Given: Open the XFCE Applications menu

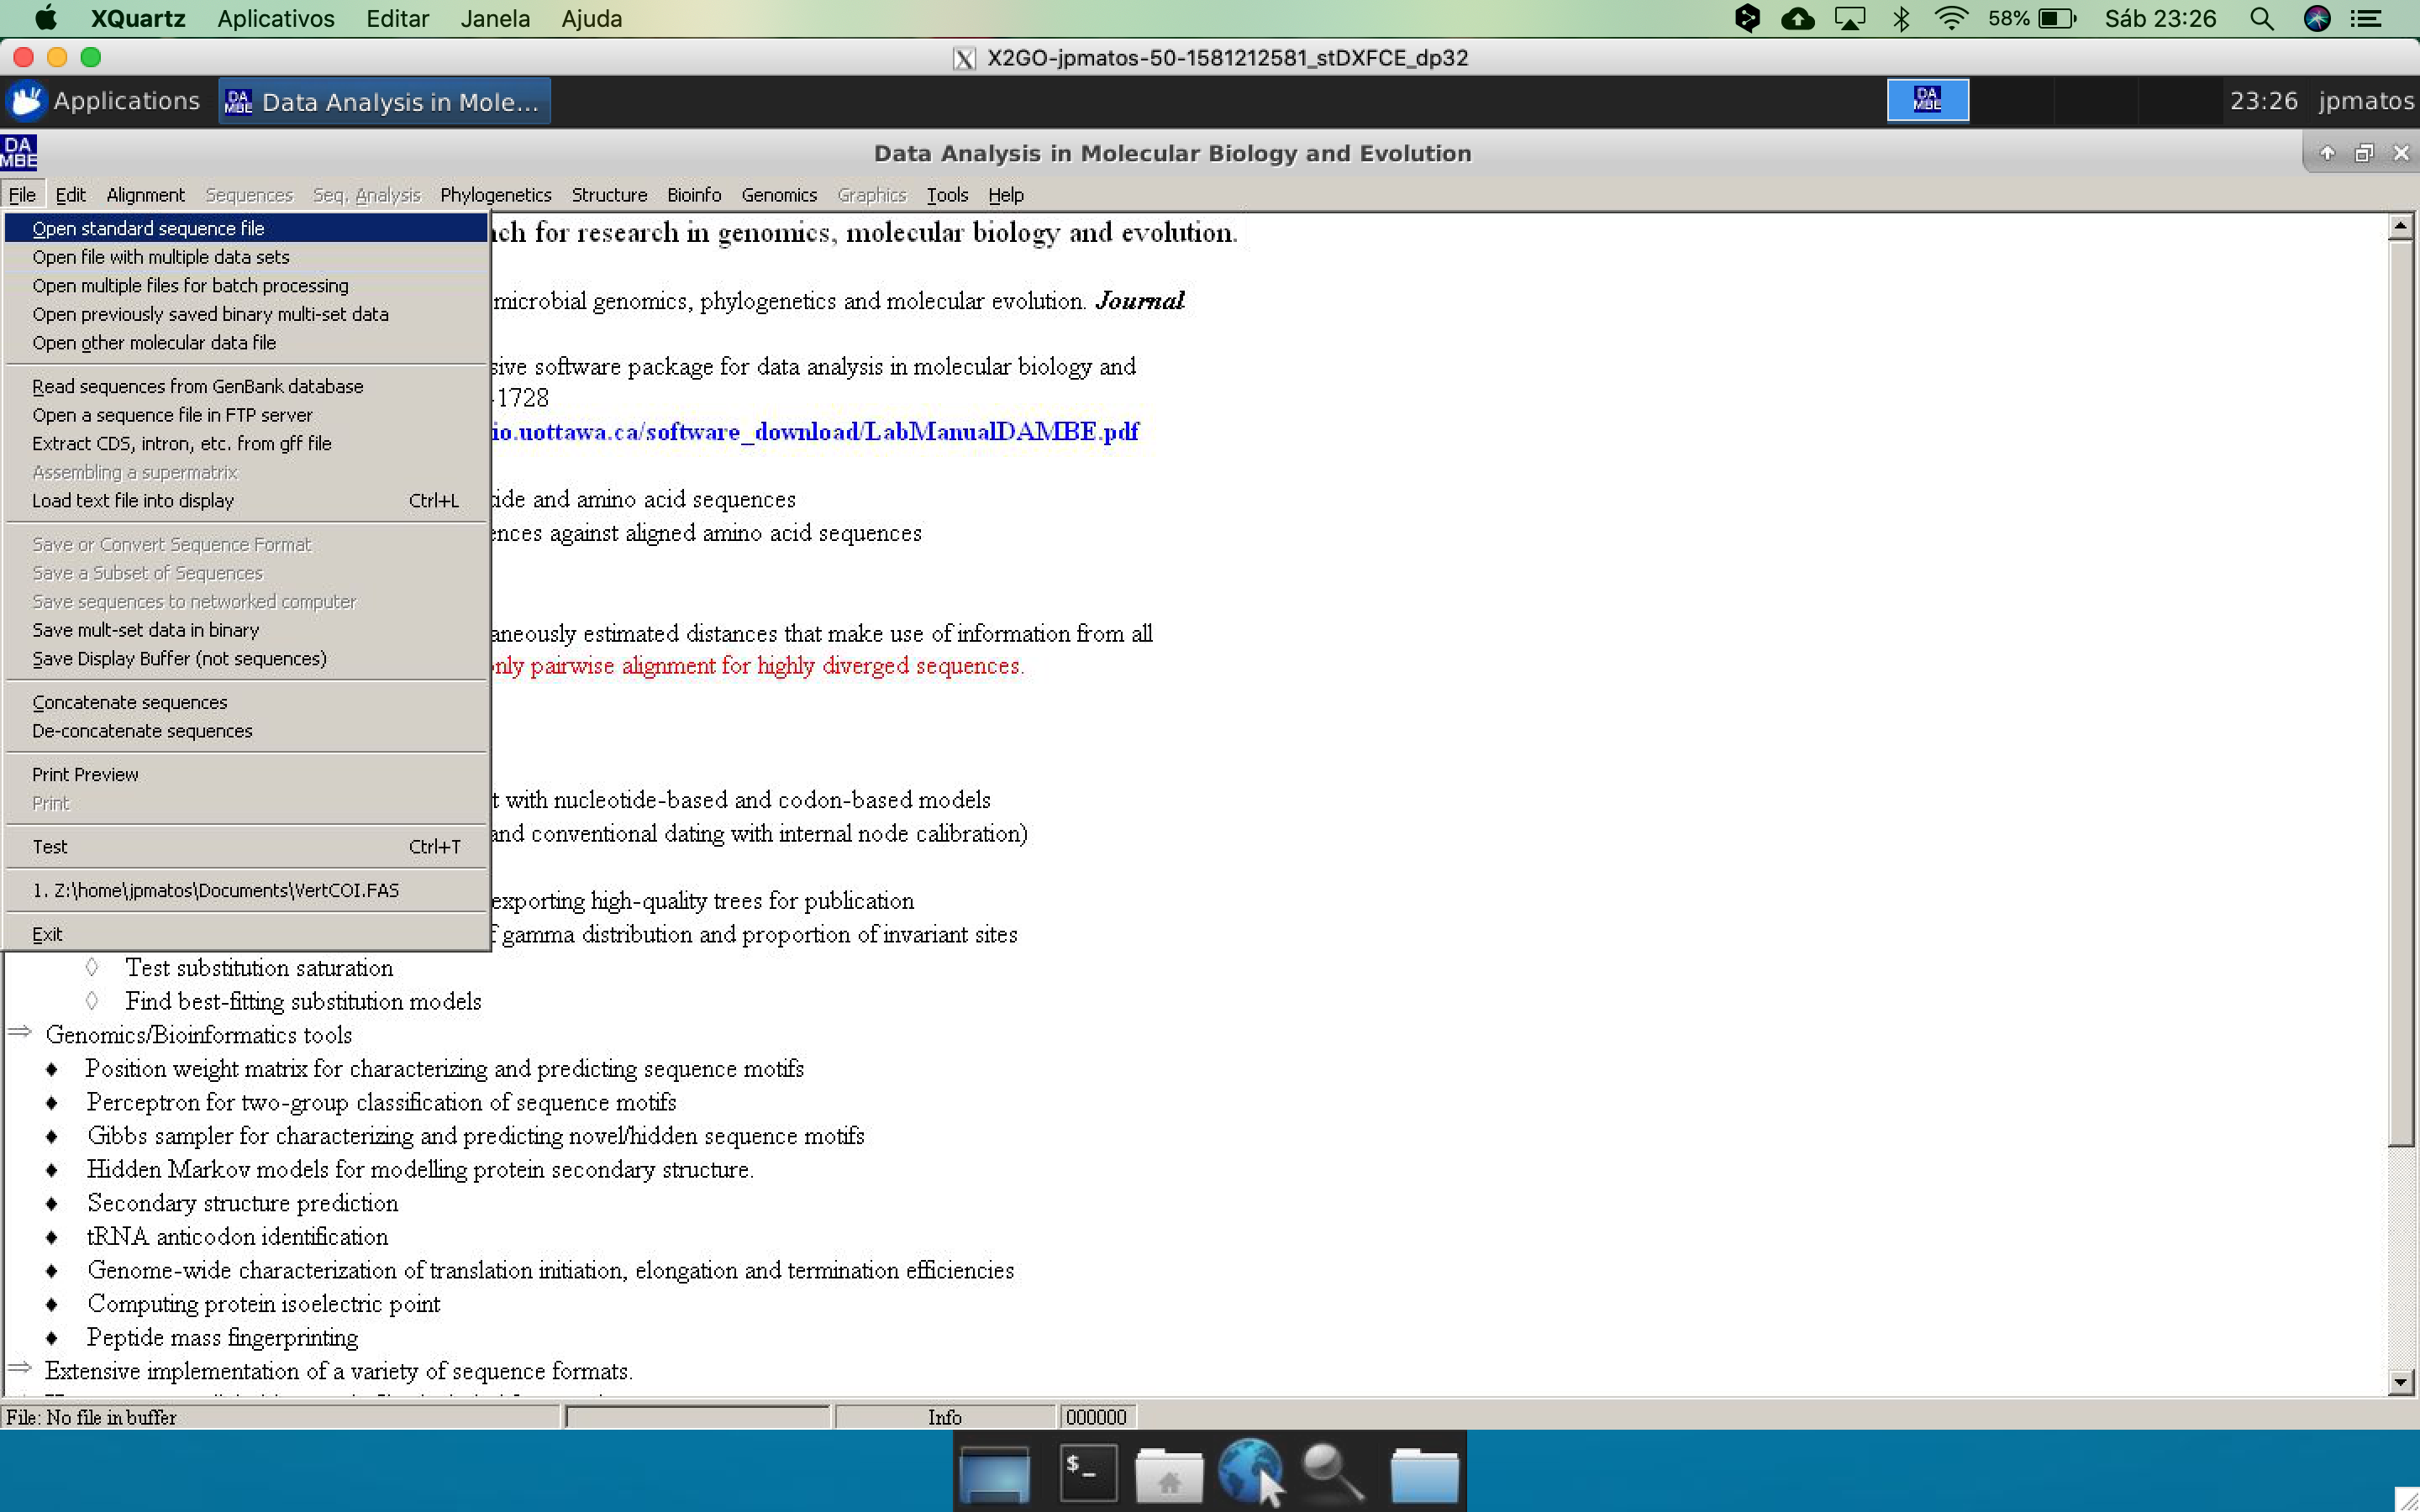Looking at the screenshot, I should [x=104, y=101].
